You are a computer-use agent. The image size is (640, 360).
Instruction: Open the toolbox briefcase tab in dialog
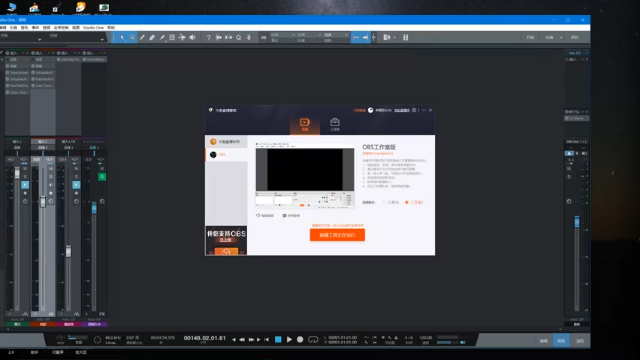[x=335, y=124]
